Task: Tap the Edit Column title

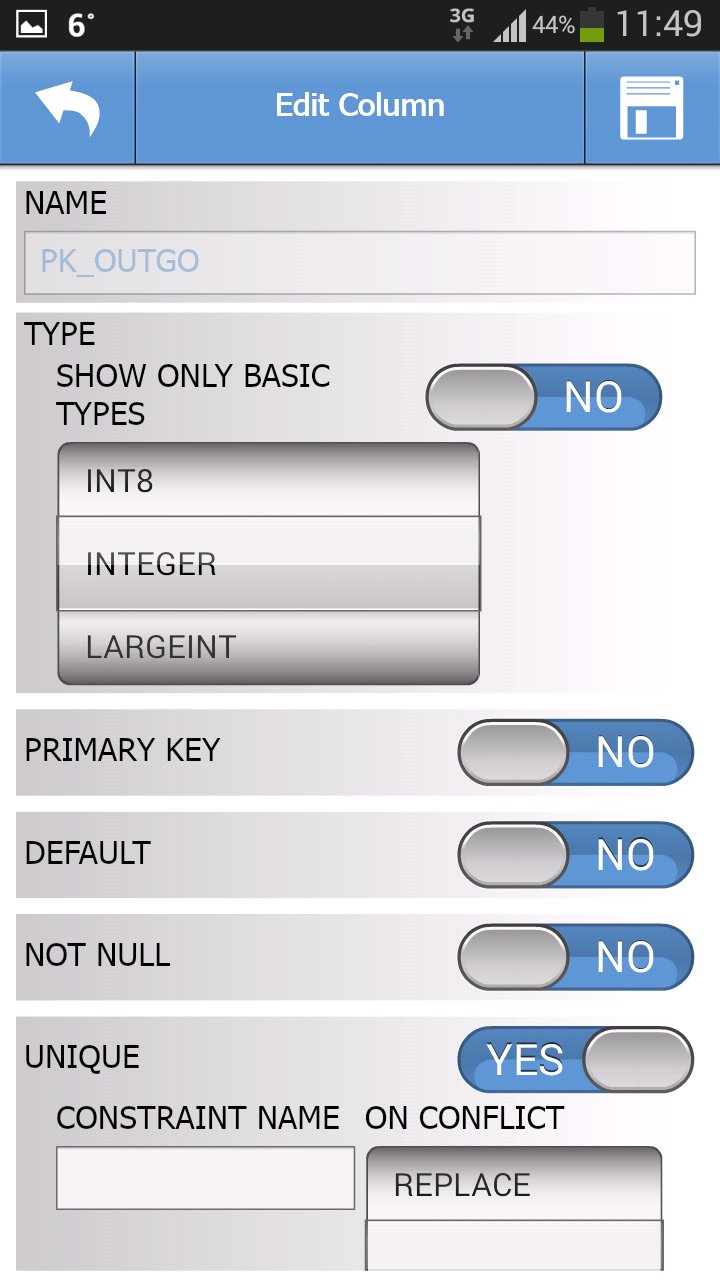Action: [360, 106]
